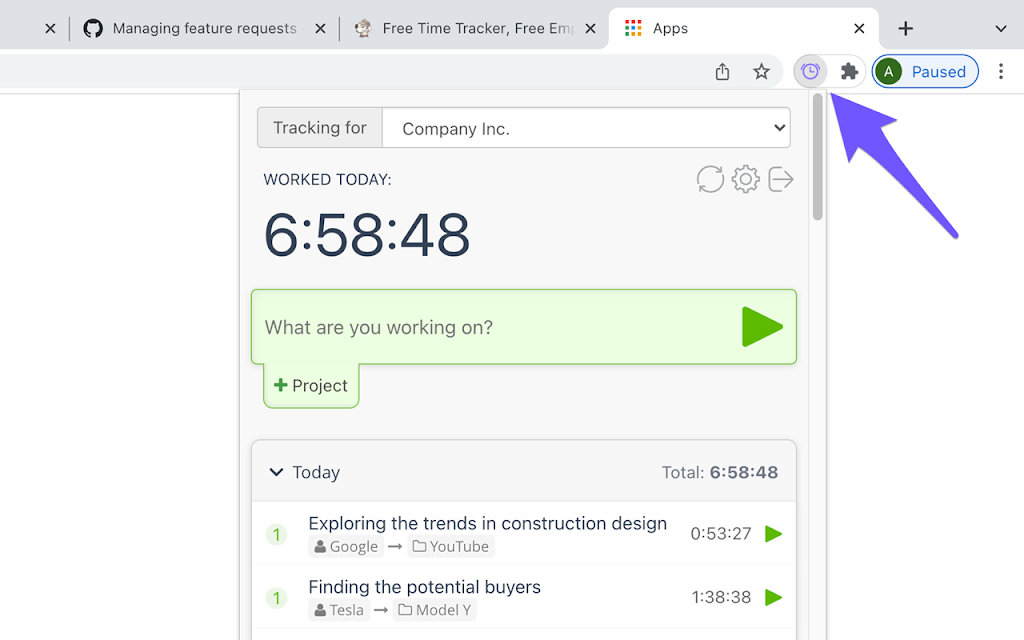Click the share page icon
The image size is (1024, 640).
click(722, 71)
